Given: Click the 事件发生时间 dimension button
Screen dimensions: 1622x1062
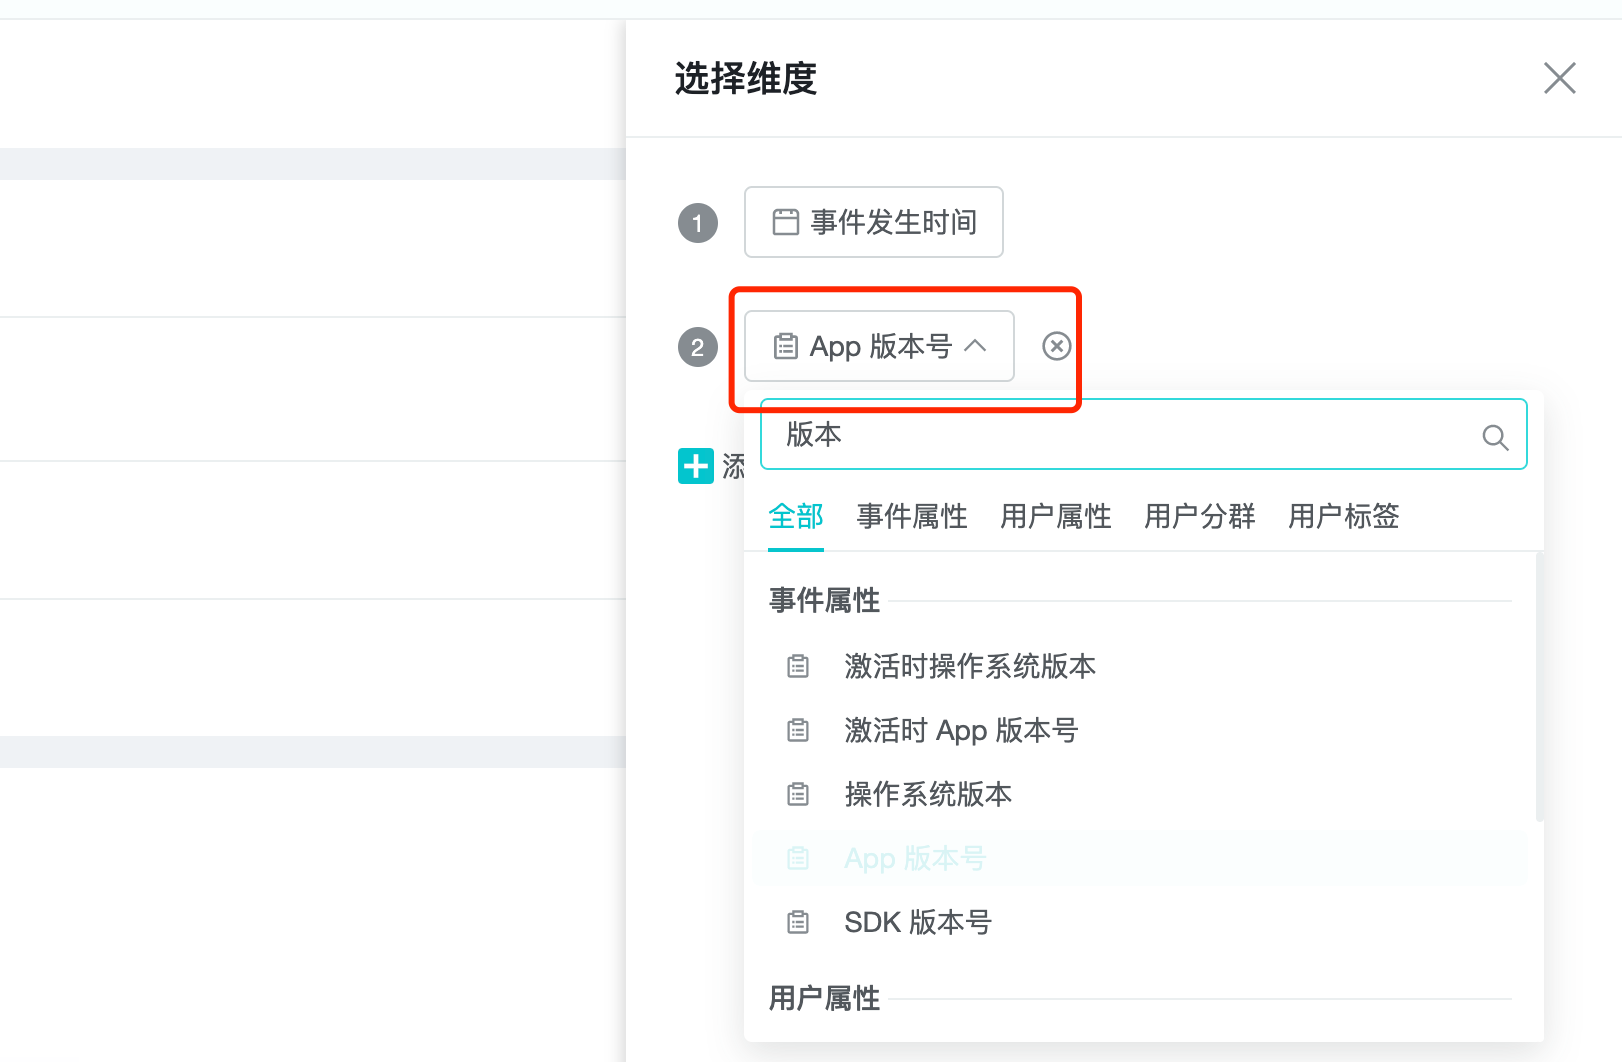Looking at the screenshot, I should click(873, 222).
